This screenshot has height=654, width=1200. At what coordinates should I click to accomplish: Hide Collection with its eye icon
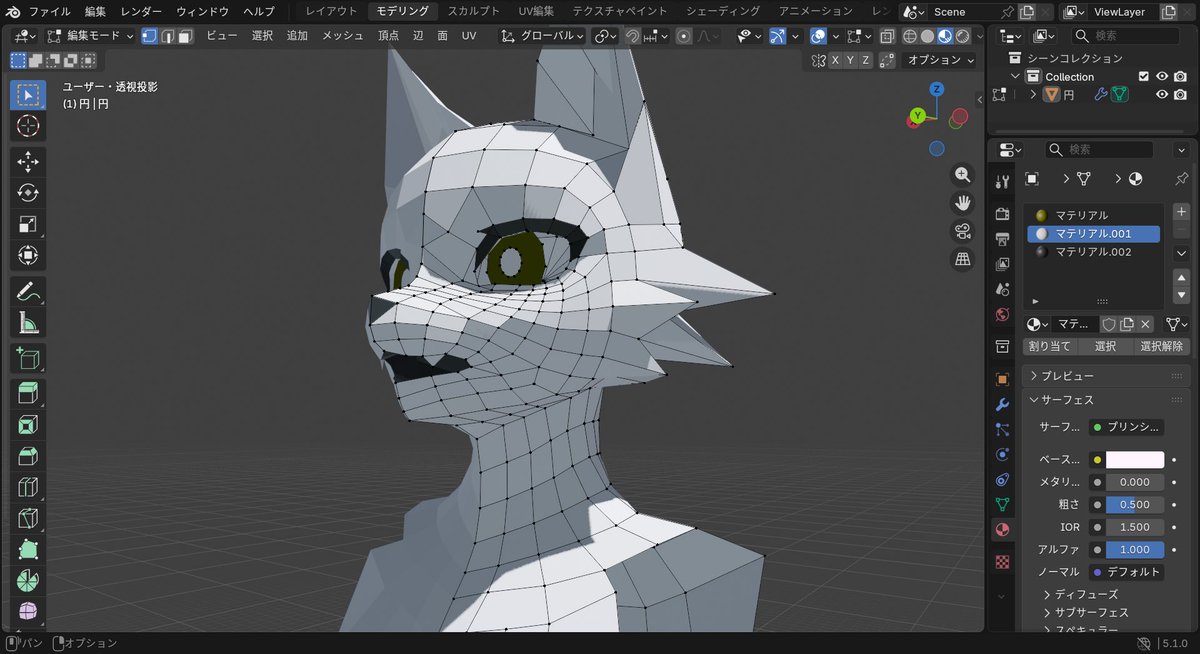(x=1162, y=76)
